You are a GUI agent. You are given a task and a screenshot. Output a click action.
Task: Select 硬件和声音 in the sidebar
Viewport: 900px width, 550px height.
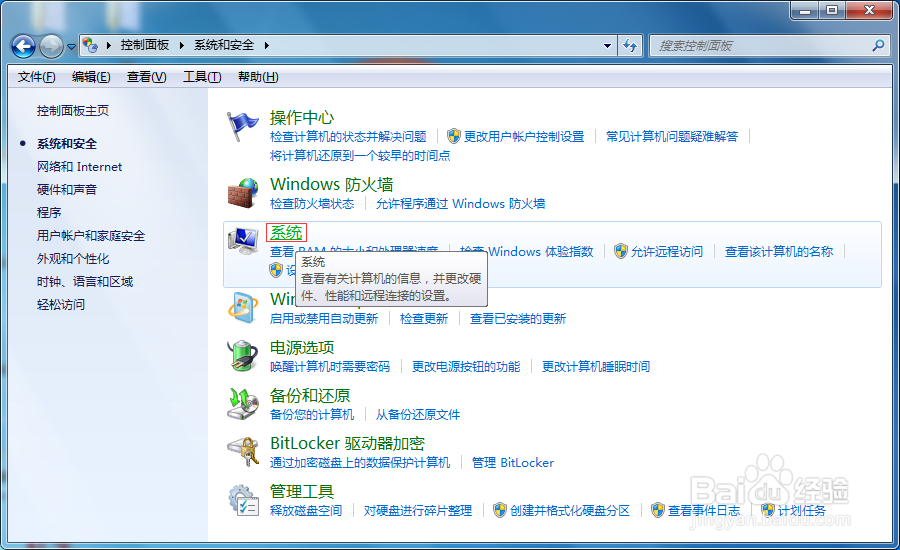(67, 190)
